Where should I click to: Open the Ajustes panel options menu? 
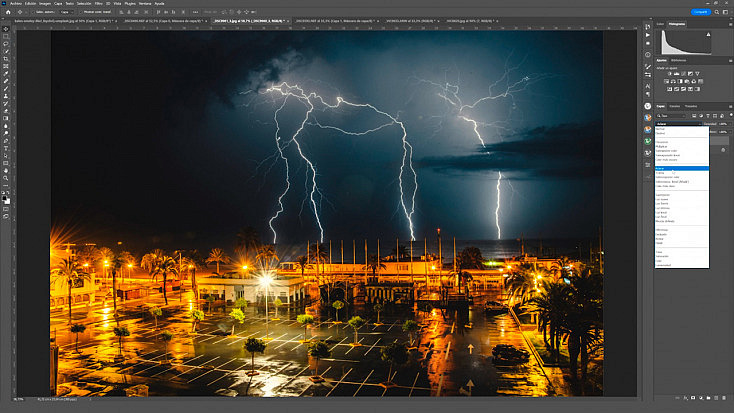[x=730, y=60]
